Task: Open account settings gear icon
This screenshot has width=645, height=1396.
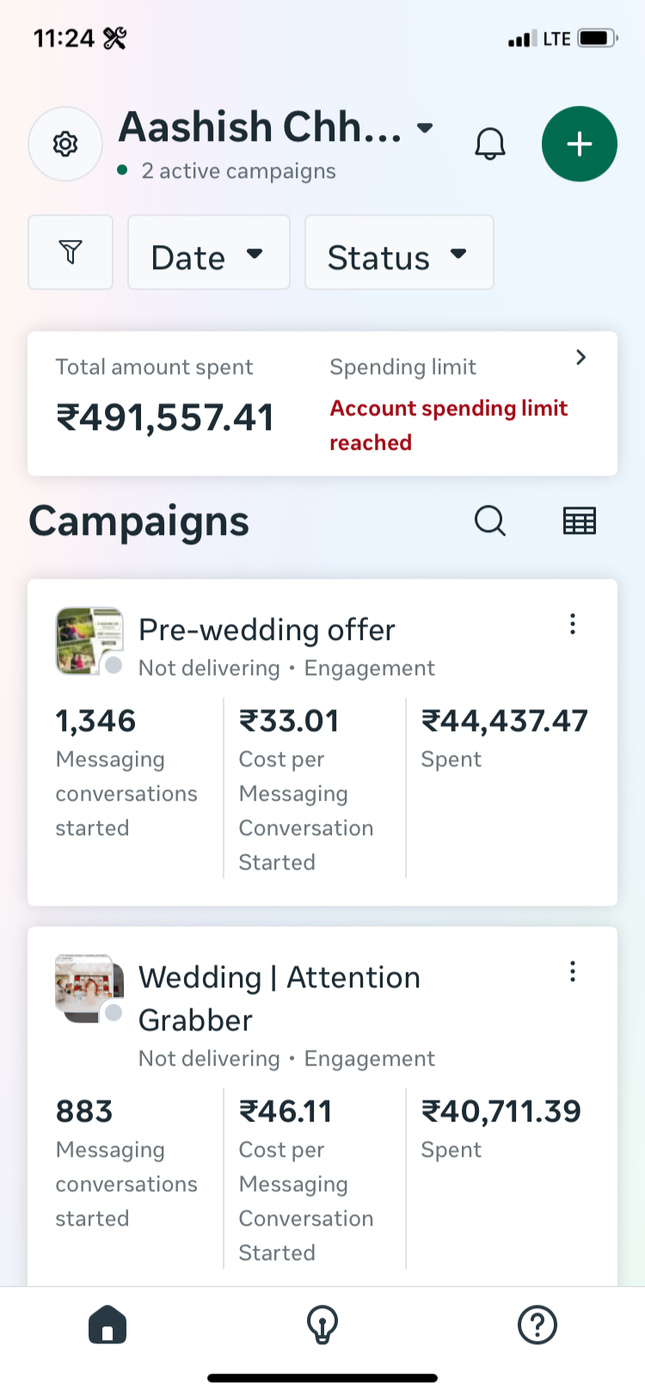Action: 65,144
